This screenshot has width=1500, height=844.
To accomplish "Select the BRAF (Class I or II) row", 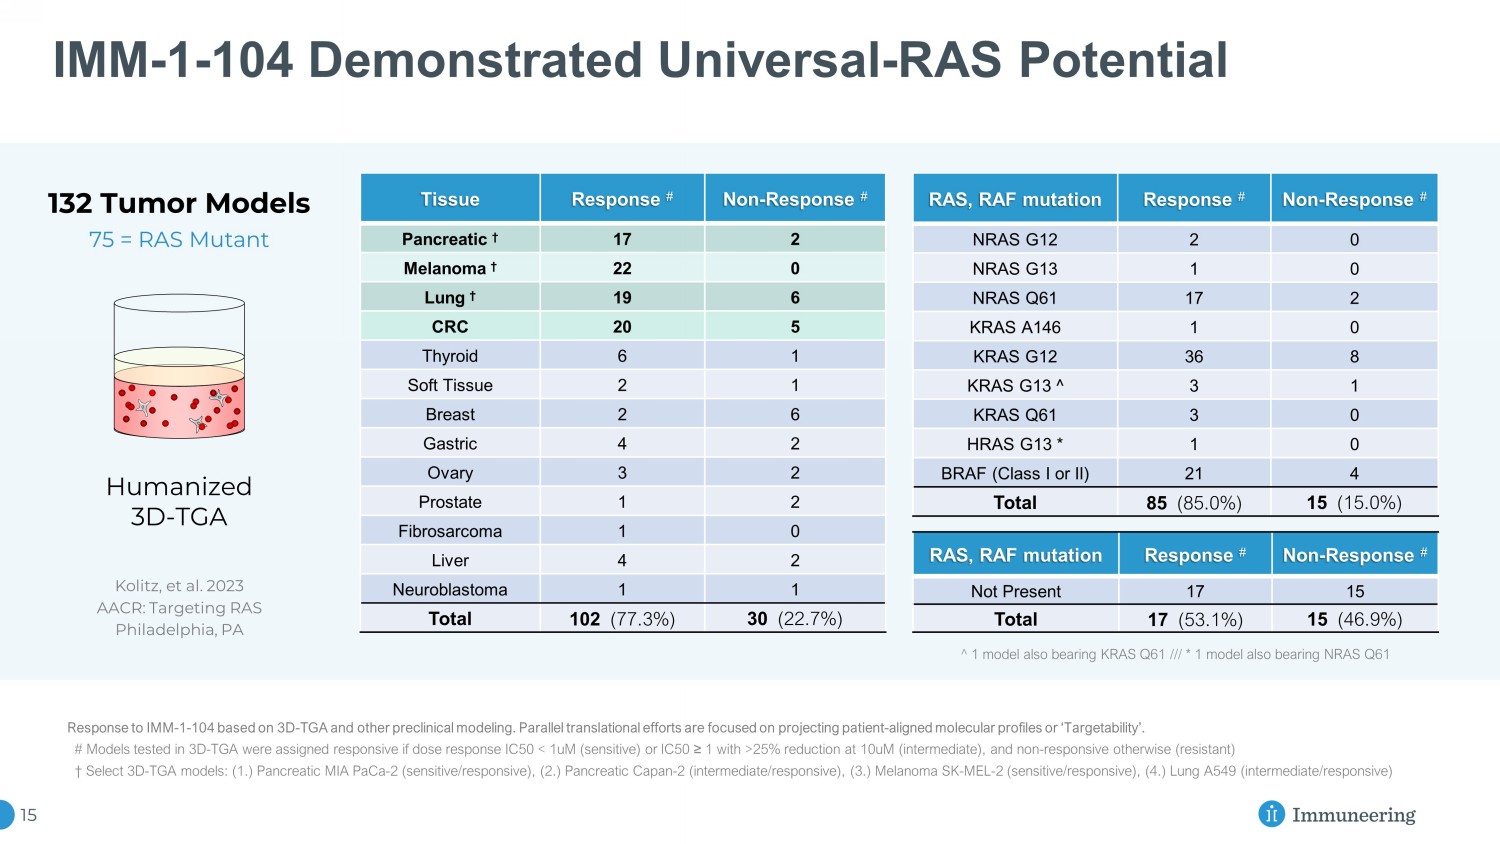I will (x=1015, y=473).
